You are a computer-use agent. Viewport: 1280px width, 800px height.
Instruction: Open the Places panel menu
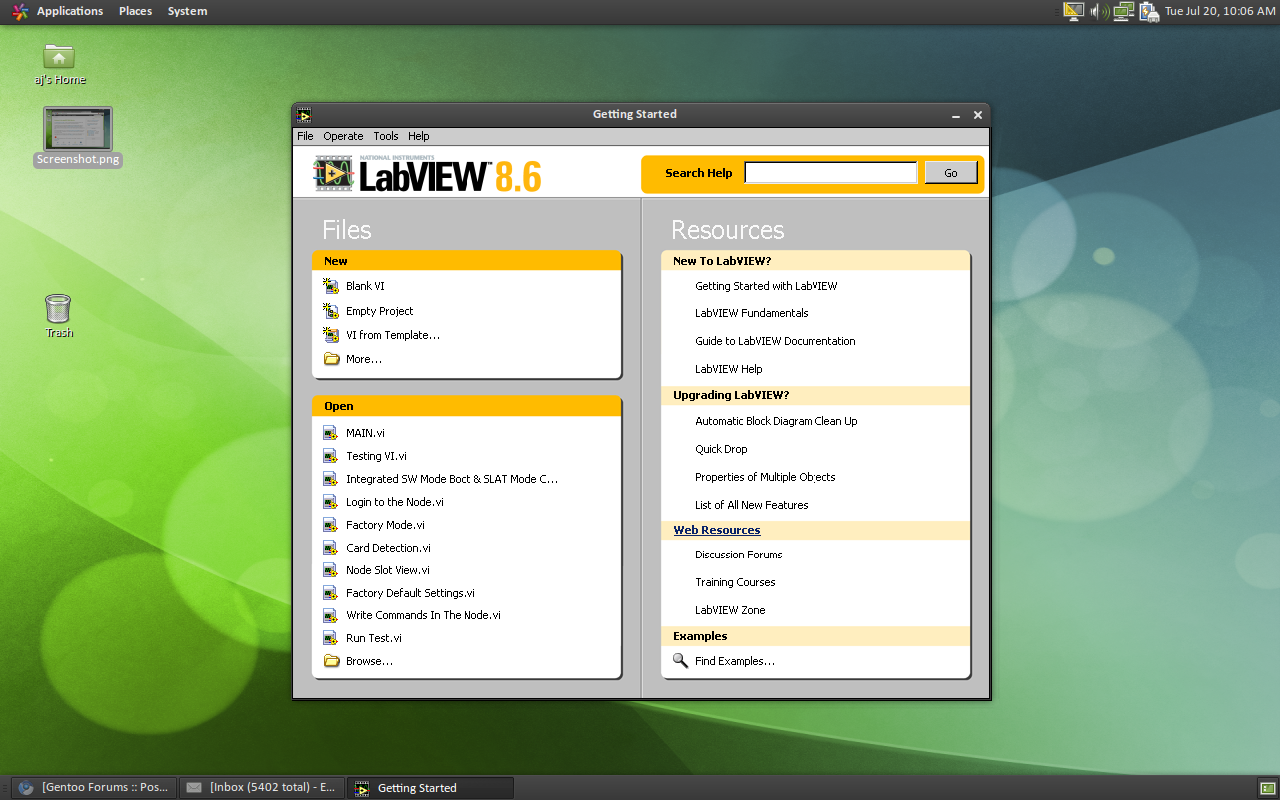pyautogui.click(x=135, y=11)
